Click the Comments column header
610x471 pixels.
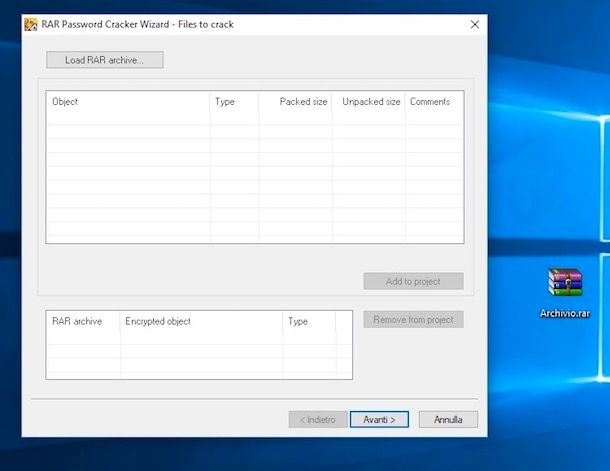pos(434,102)
